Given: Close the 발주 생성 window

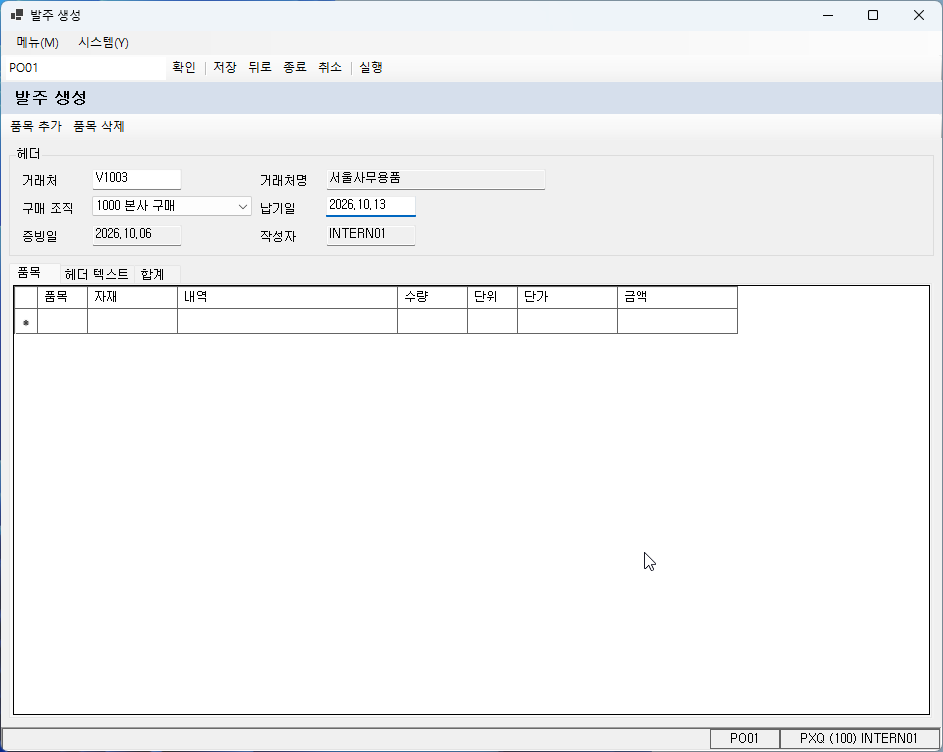Looking at the screenshot, I should [919, 15].
